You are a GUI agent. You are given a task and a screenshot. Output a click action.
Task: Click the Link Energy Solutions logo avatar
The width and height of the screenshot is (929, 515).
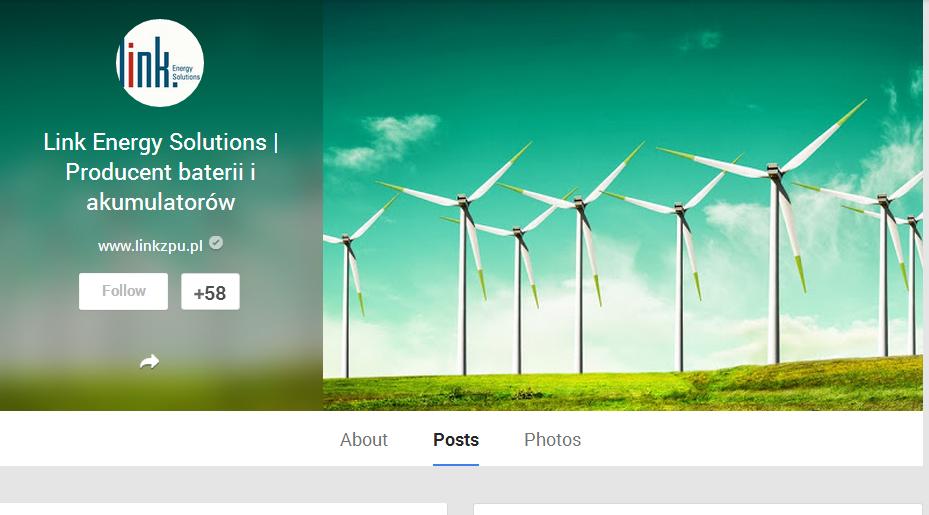click(160, 63)
